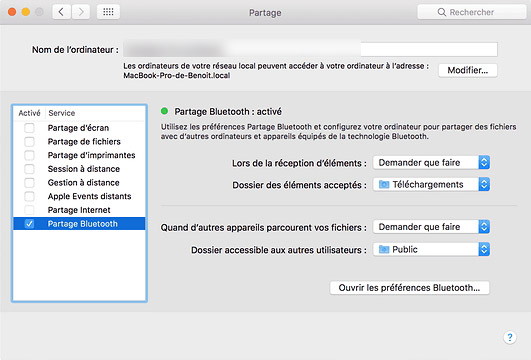Open the Dossier accessible aux autres utilisateurs dropdown

click(431, 250)
